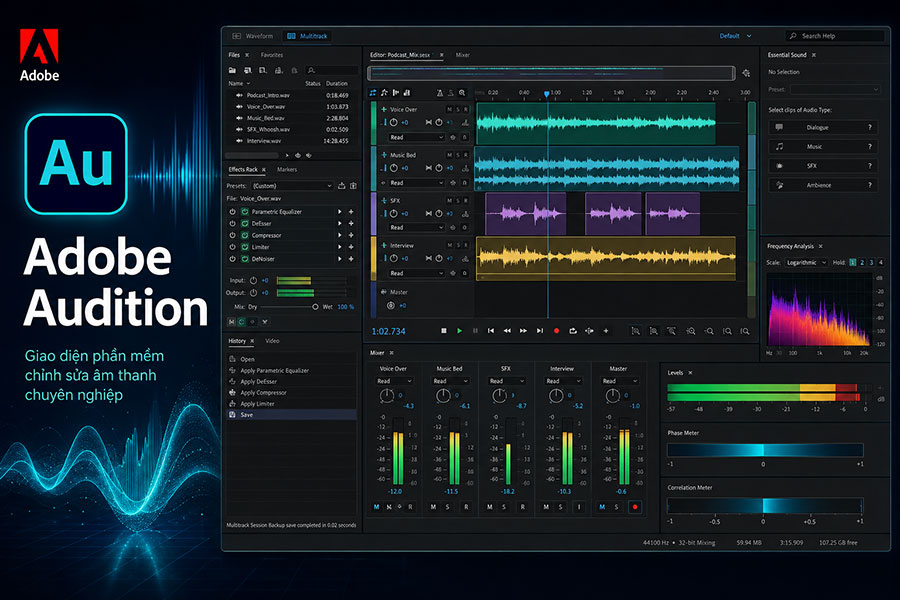Click the Zoom In time icon
Screen dimensions: 900x600
[x=690, y=331]
